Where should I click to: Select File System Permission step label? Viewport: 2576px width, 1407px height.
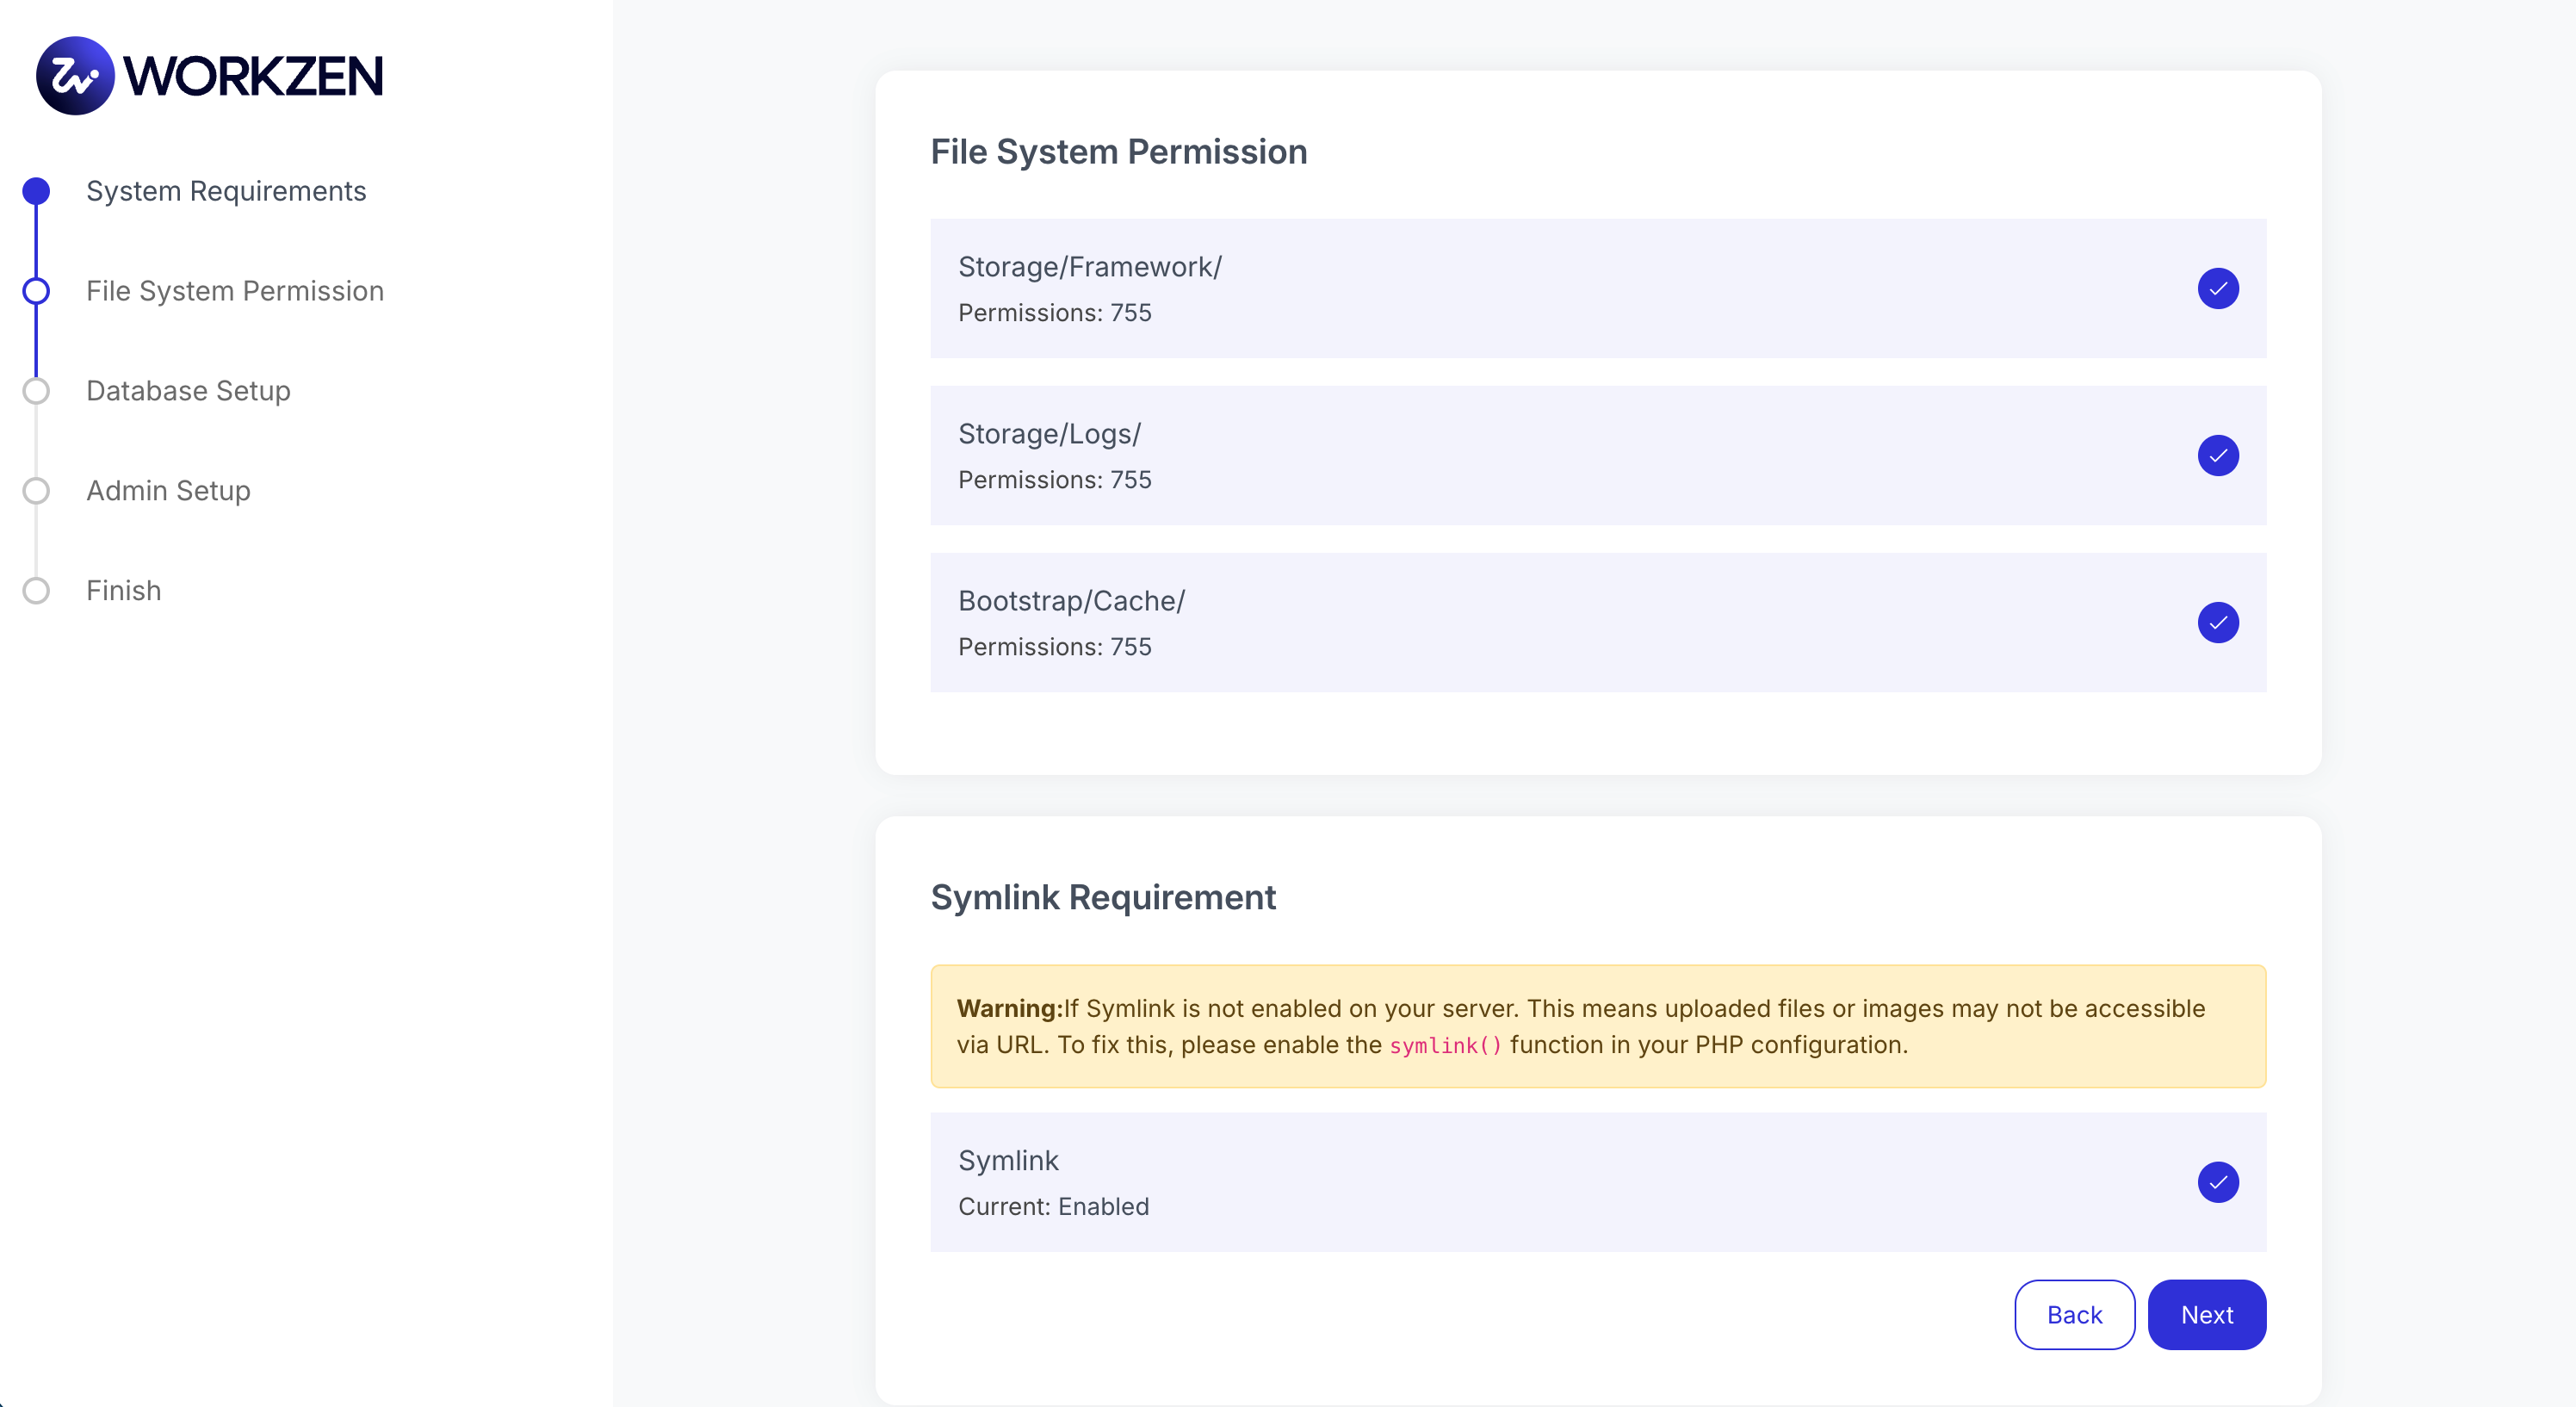coord(235,291)
